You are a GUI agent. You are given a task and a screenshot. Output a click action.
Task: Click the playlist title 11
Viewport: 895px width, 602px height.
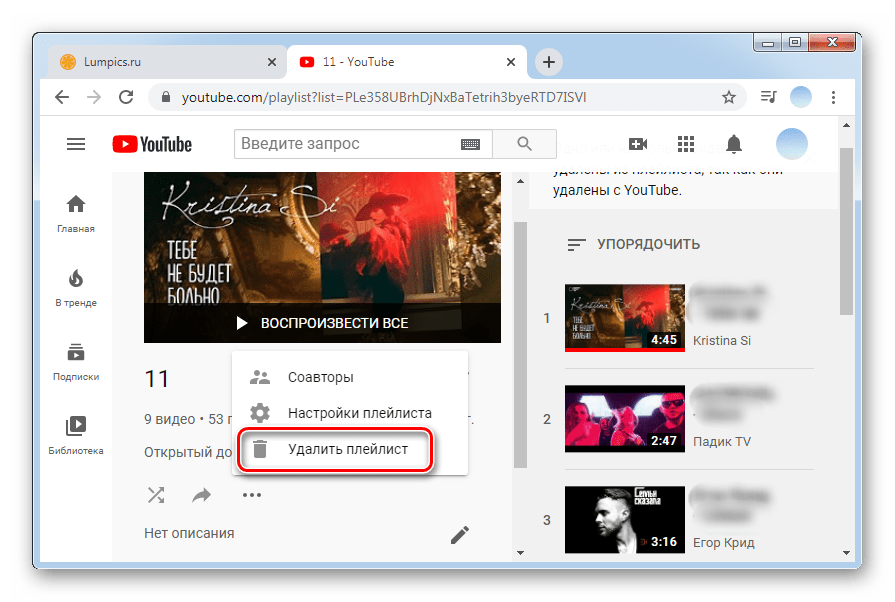156,379
